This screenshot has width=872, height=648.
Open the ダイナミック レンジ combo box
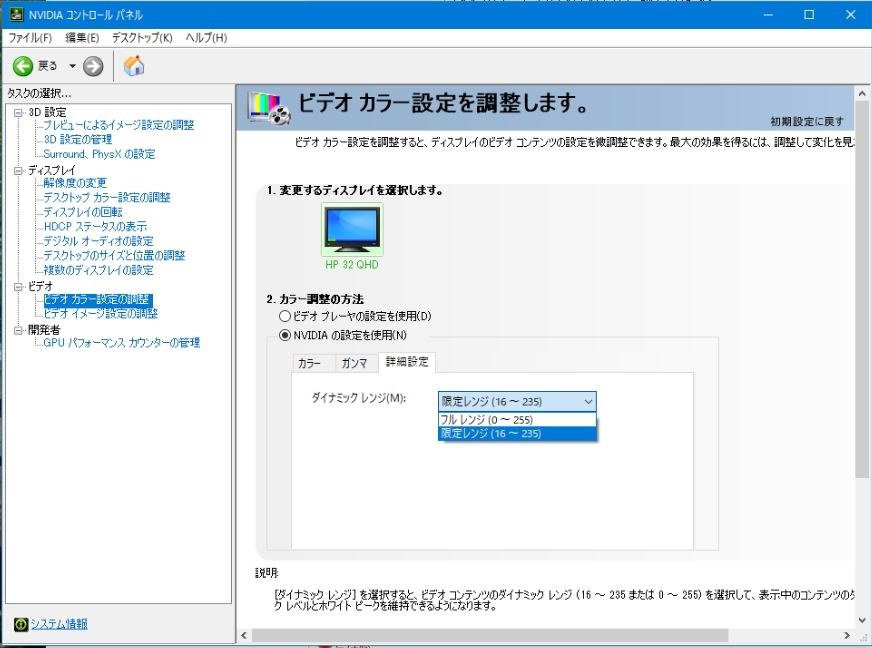517,402
